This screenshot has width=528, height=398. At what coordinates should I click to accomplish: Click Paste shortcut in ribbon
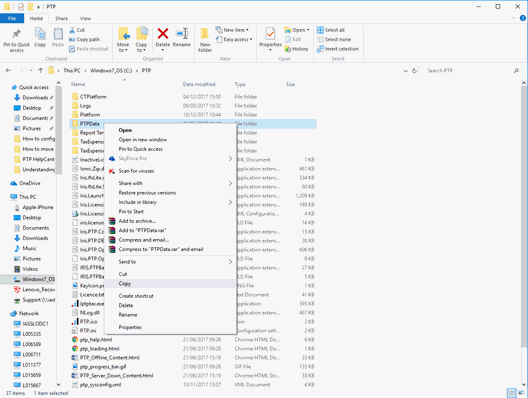89,49
